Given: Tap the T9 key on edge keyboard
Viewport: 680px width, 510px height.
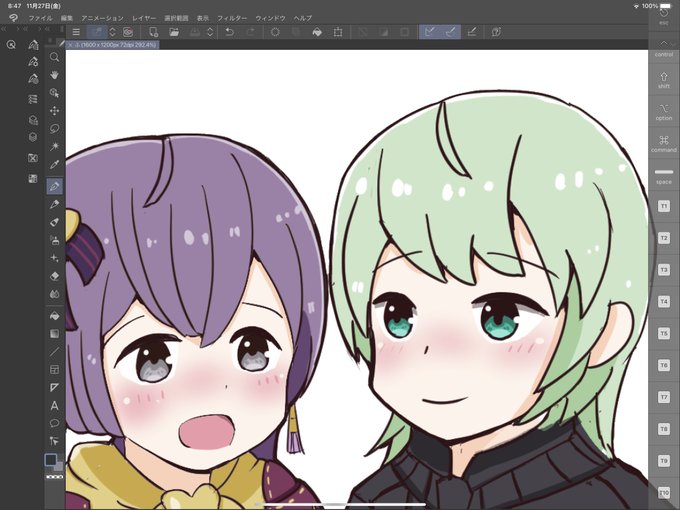Looking at the screenshot, I should tap(664, 461).
